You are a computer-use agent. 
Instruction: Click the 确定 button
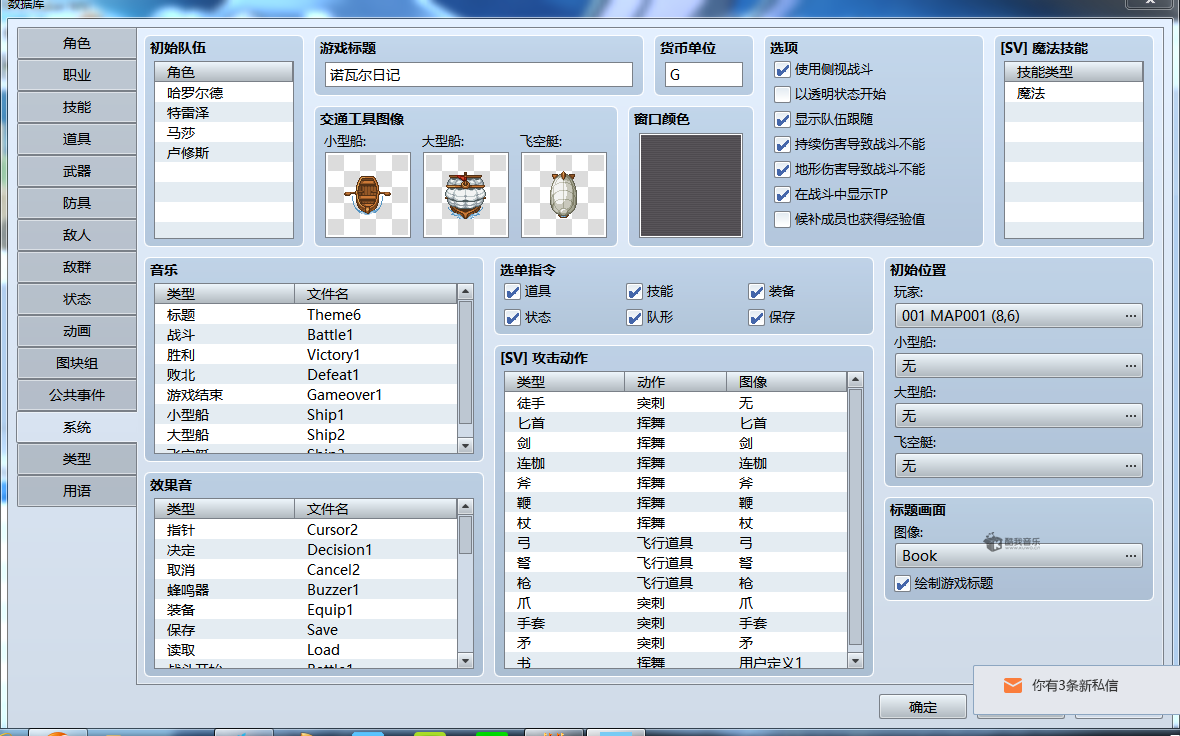(923, 707)
